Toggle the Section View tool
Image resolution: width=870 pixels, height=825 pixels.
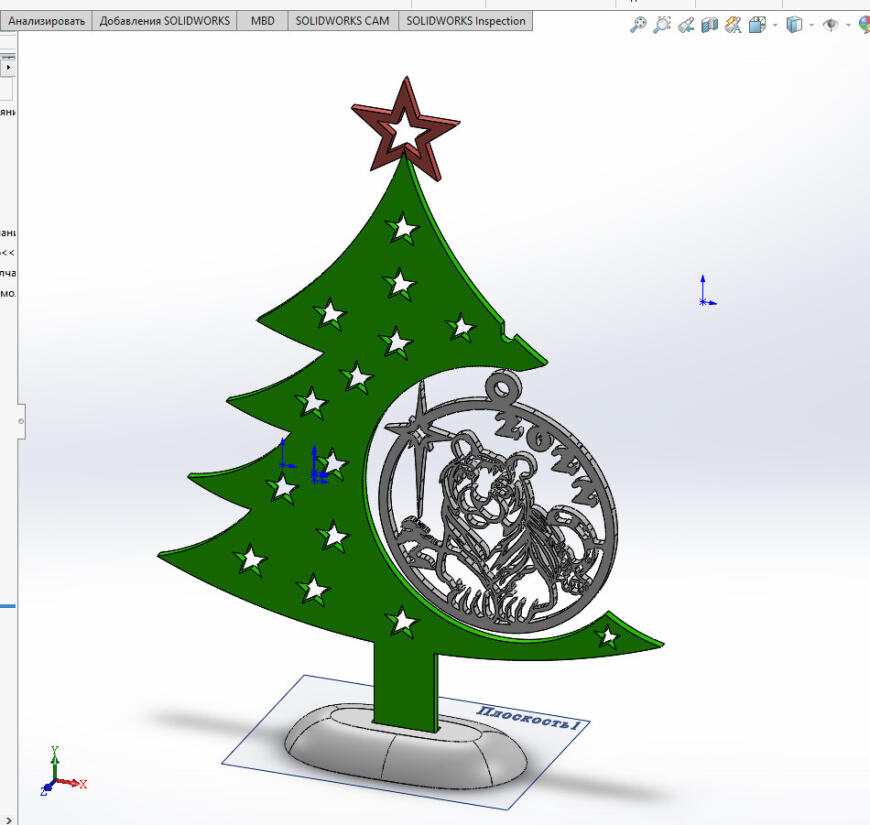click(x=710, y=25)
